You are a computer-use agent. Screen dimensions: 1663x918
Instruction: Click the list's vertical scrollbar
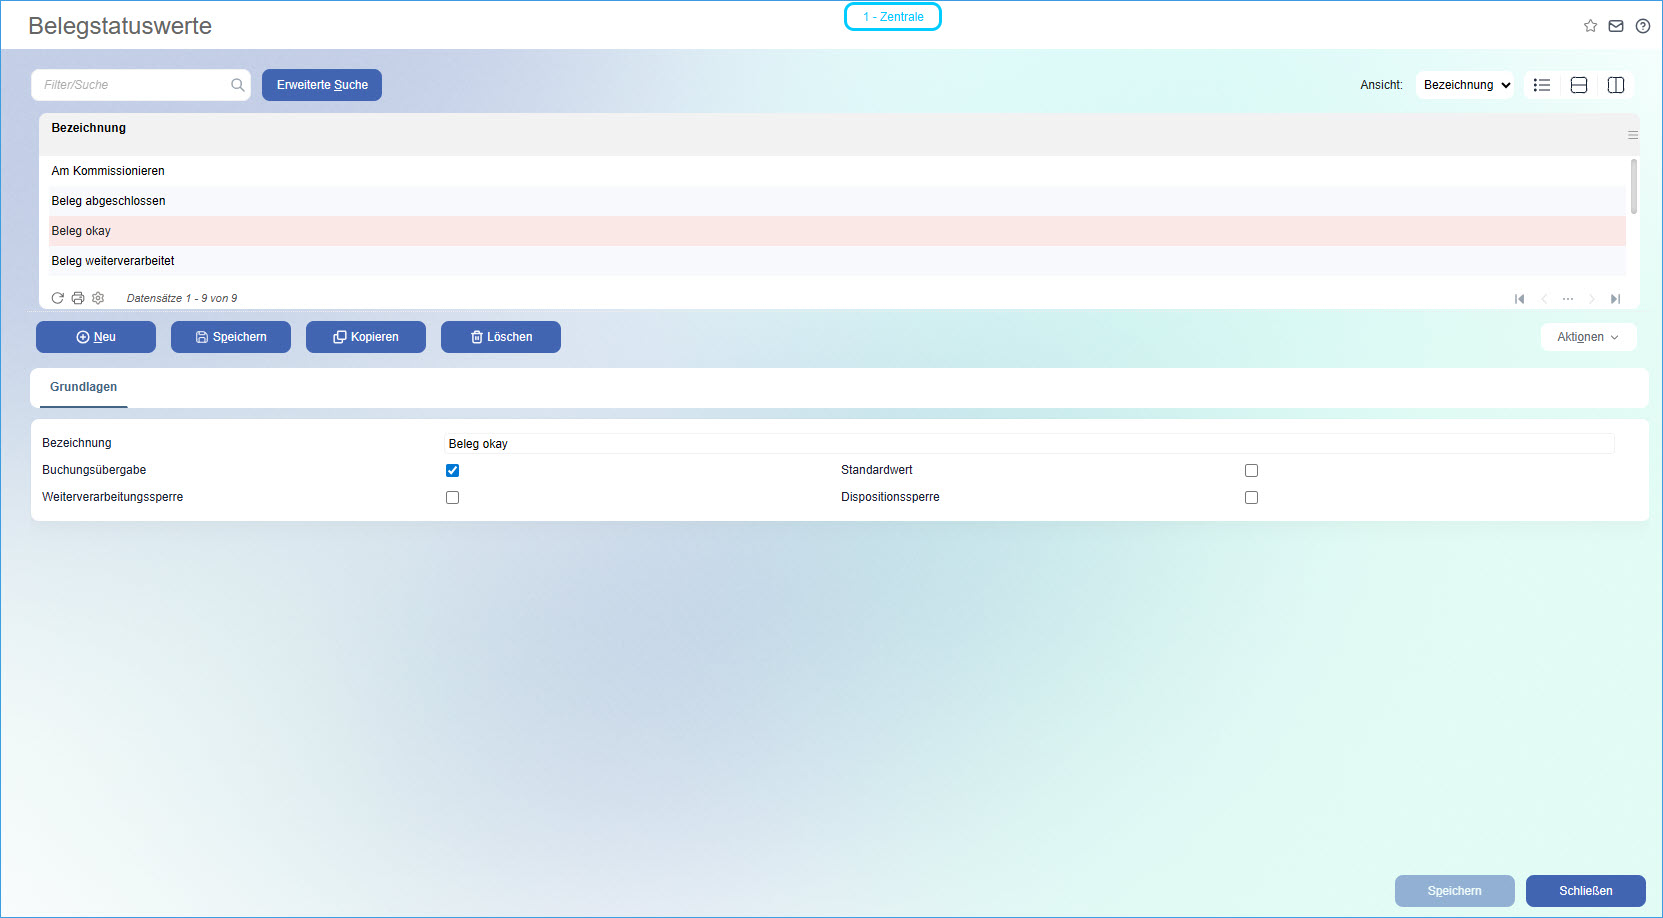pyautogui.click(x=1634, y=187)
